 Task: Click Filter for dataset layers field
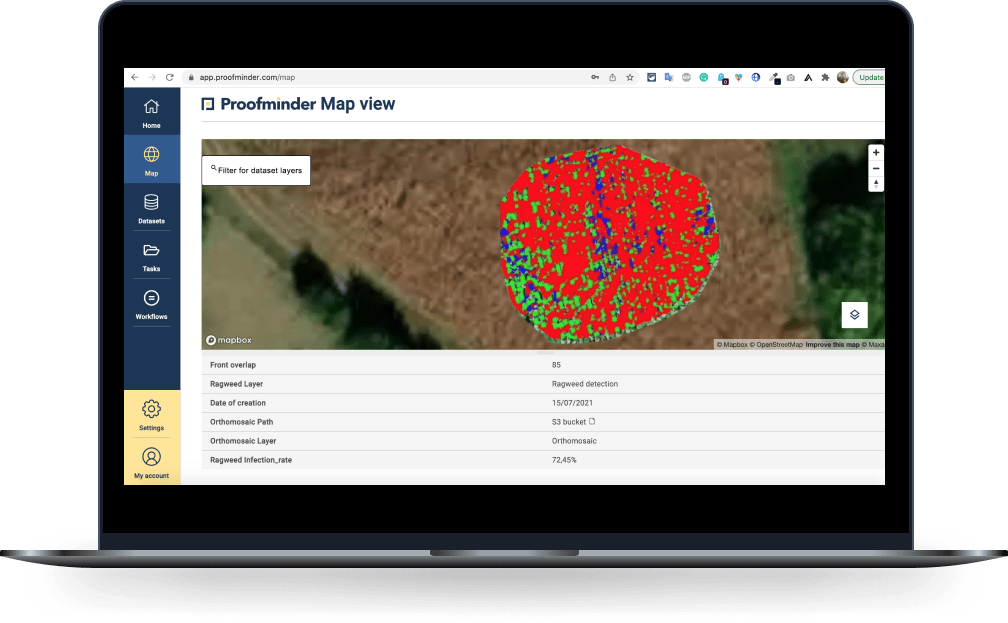click(256, 170)
